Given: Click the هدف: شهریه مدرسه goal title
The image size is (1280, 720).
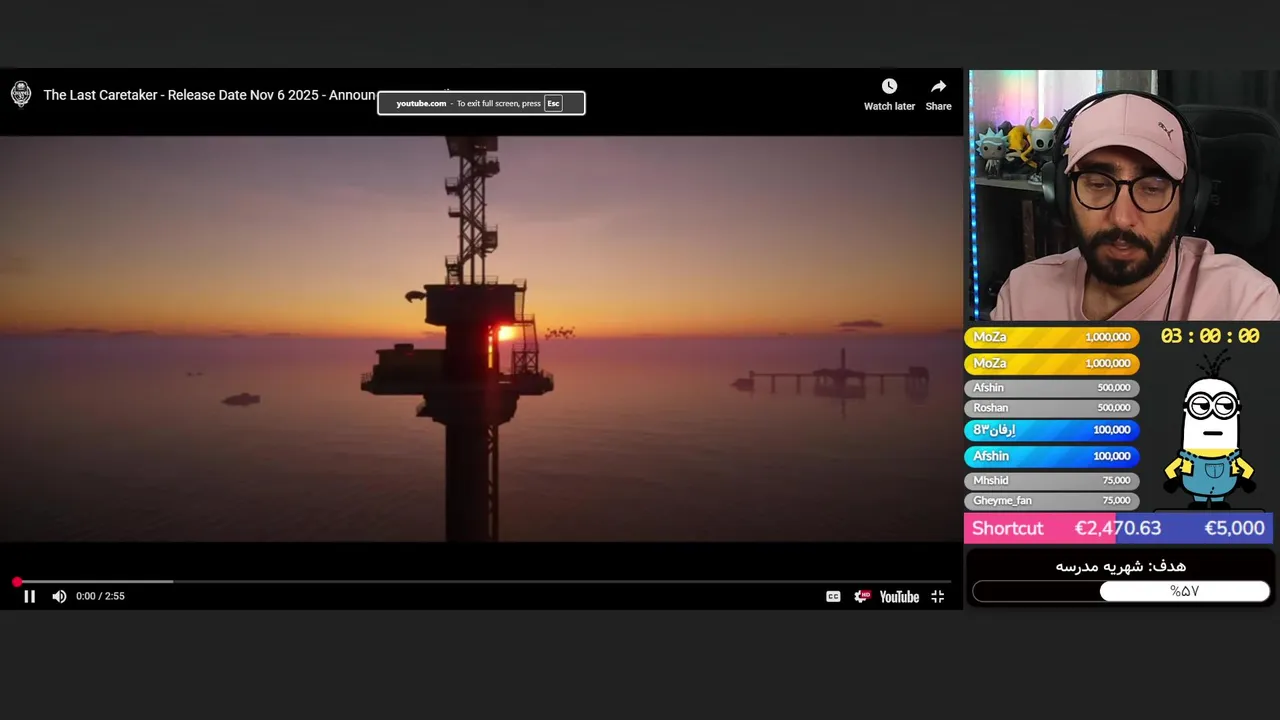Looking at the screenshot, I should tap(1120, 566).
